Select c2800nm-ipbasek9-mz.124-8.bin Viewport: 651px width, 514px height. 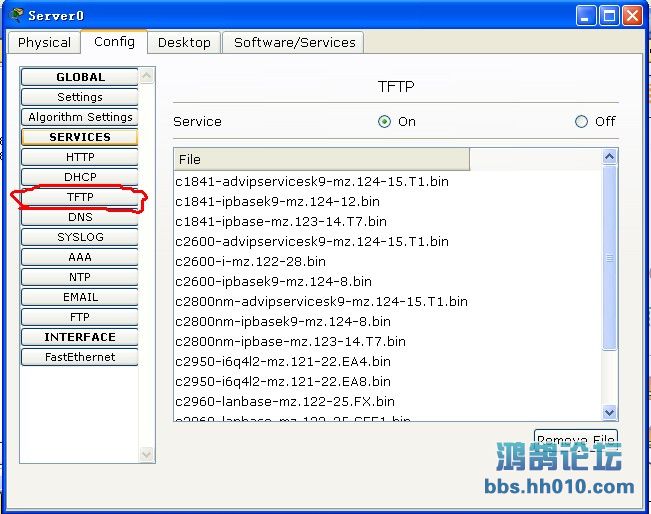[x=283, y=321]
